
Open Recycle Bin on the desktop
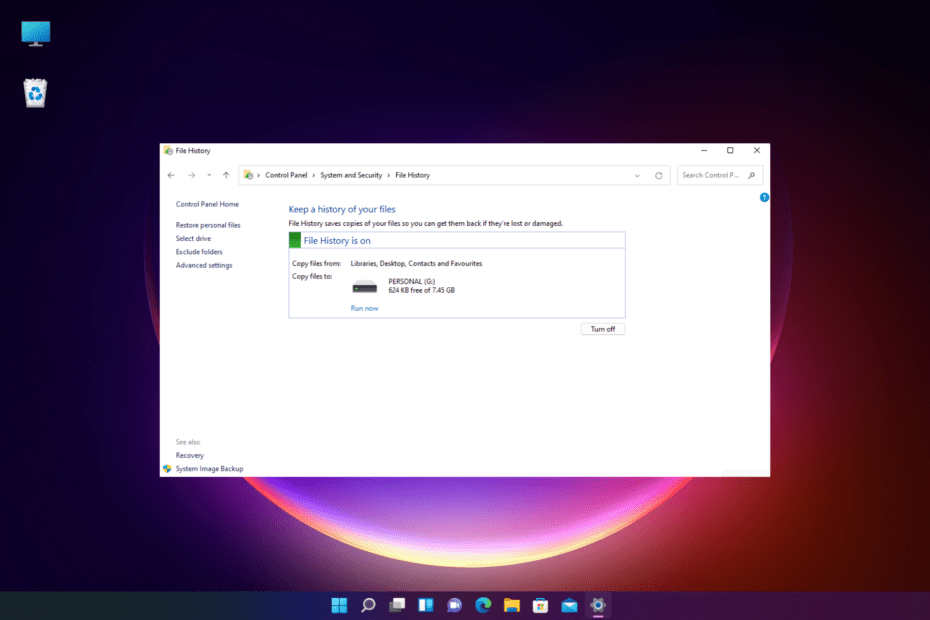point(36,93)
